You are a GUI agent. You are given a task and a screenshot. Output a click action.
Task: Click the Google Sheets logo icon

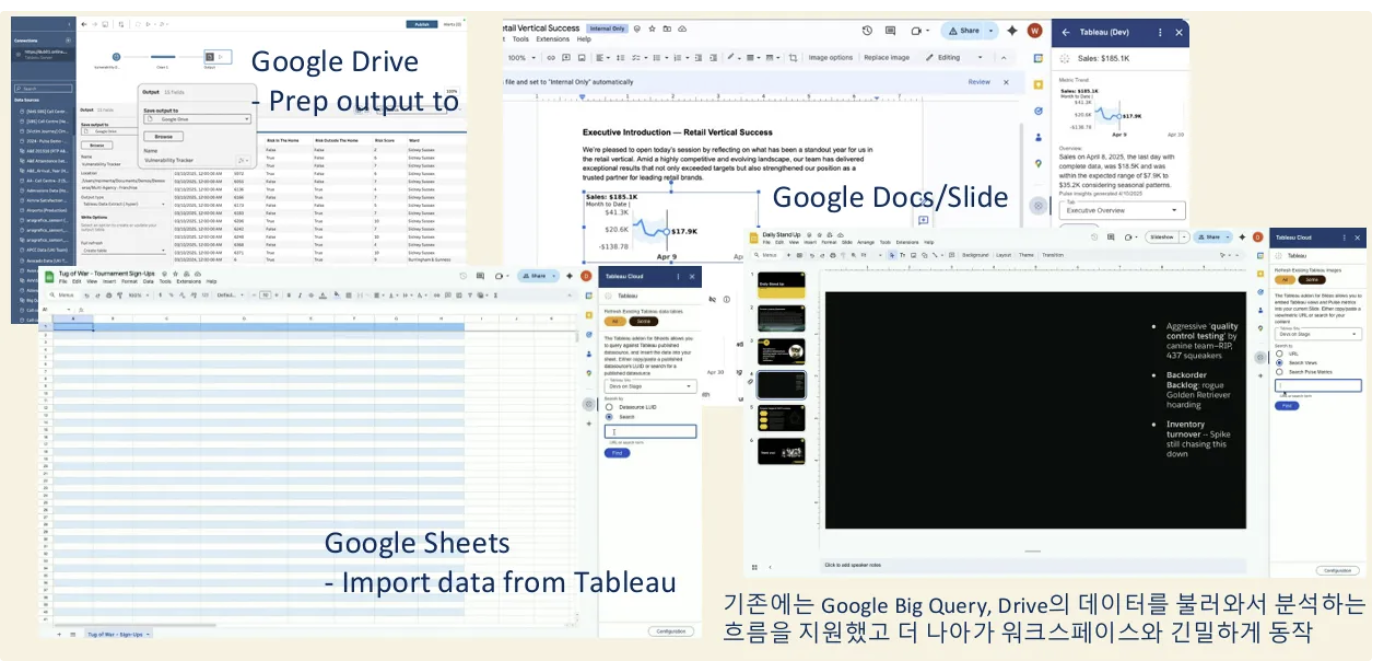pyautogui.click(x=49, y=276)
